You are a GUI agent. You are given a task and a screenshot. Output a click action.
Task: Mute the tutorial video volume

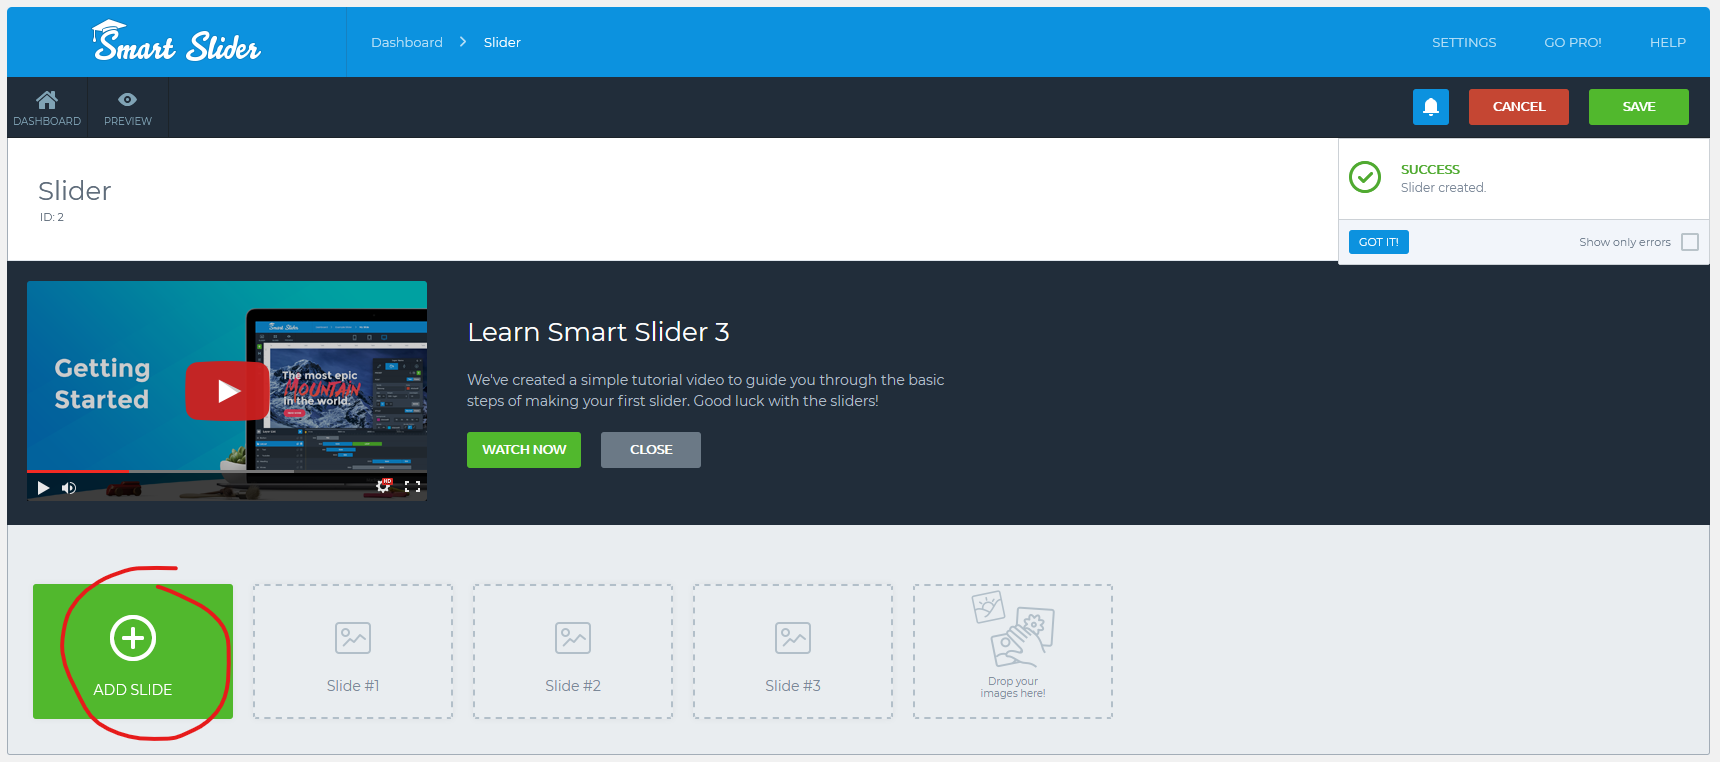(69, 488)
